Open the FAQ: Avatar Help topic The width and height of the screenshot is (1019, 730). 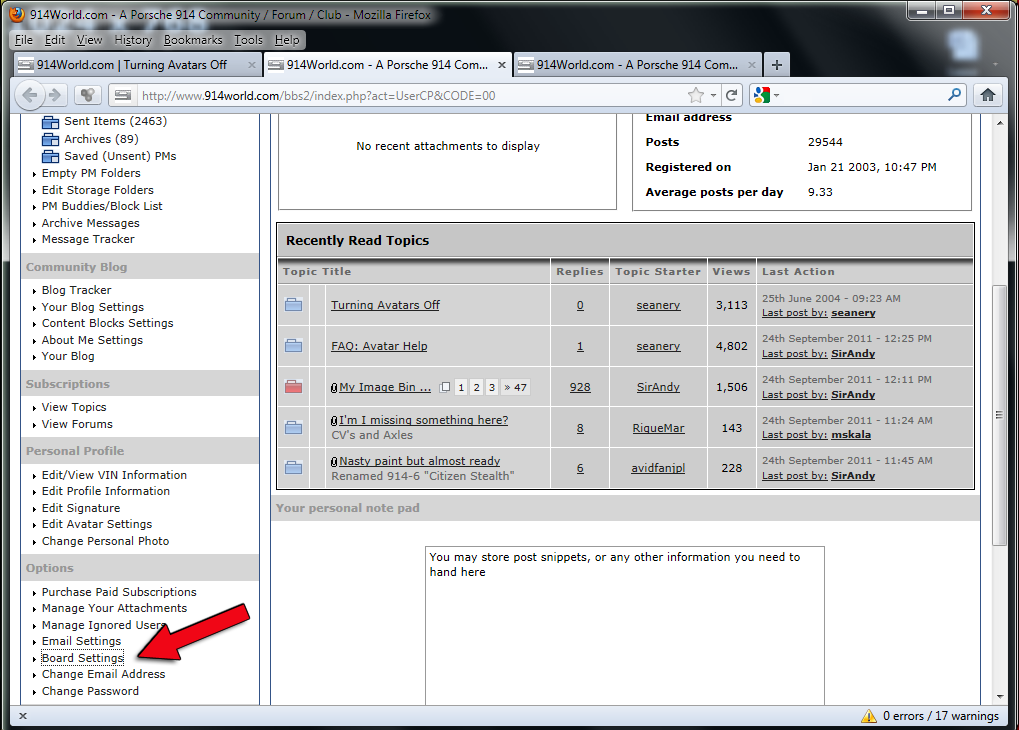pos(379,346)
